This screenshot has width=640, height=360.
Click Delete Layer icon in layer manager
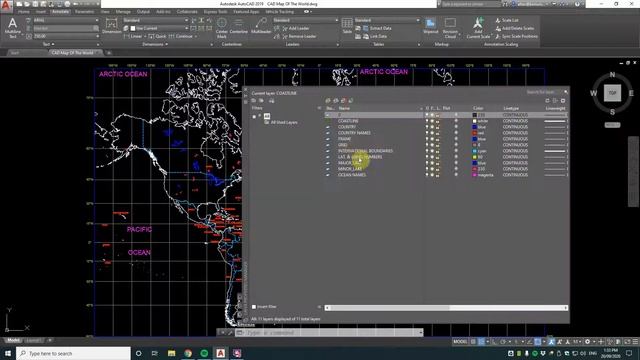point(343,100)
